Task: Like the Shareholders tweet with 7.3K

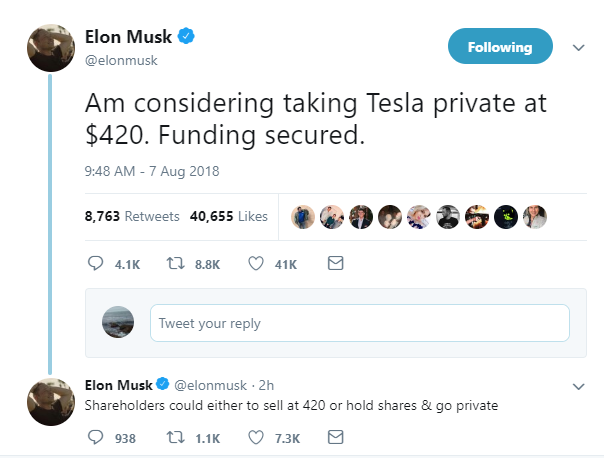Action: coord(255,437)
